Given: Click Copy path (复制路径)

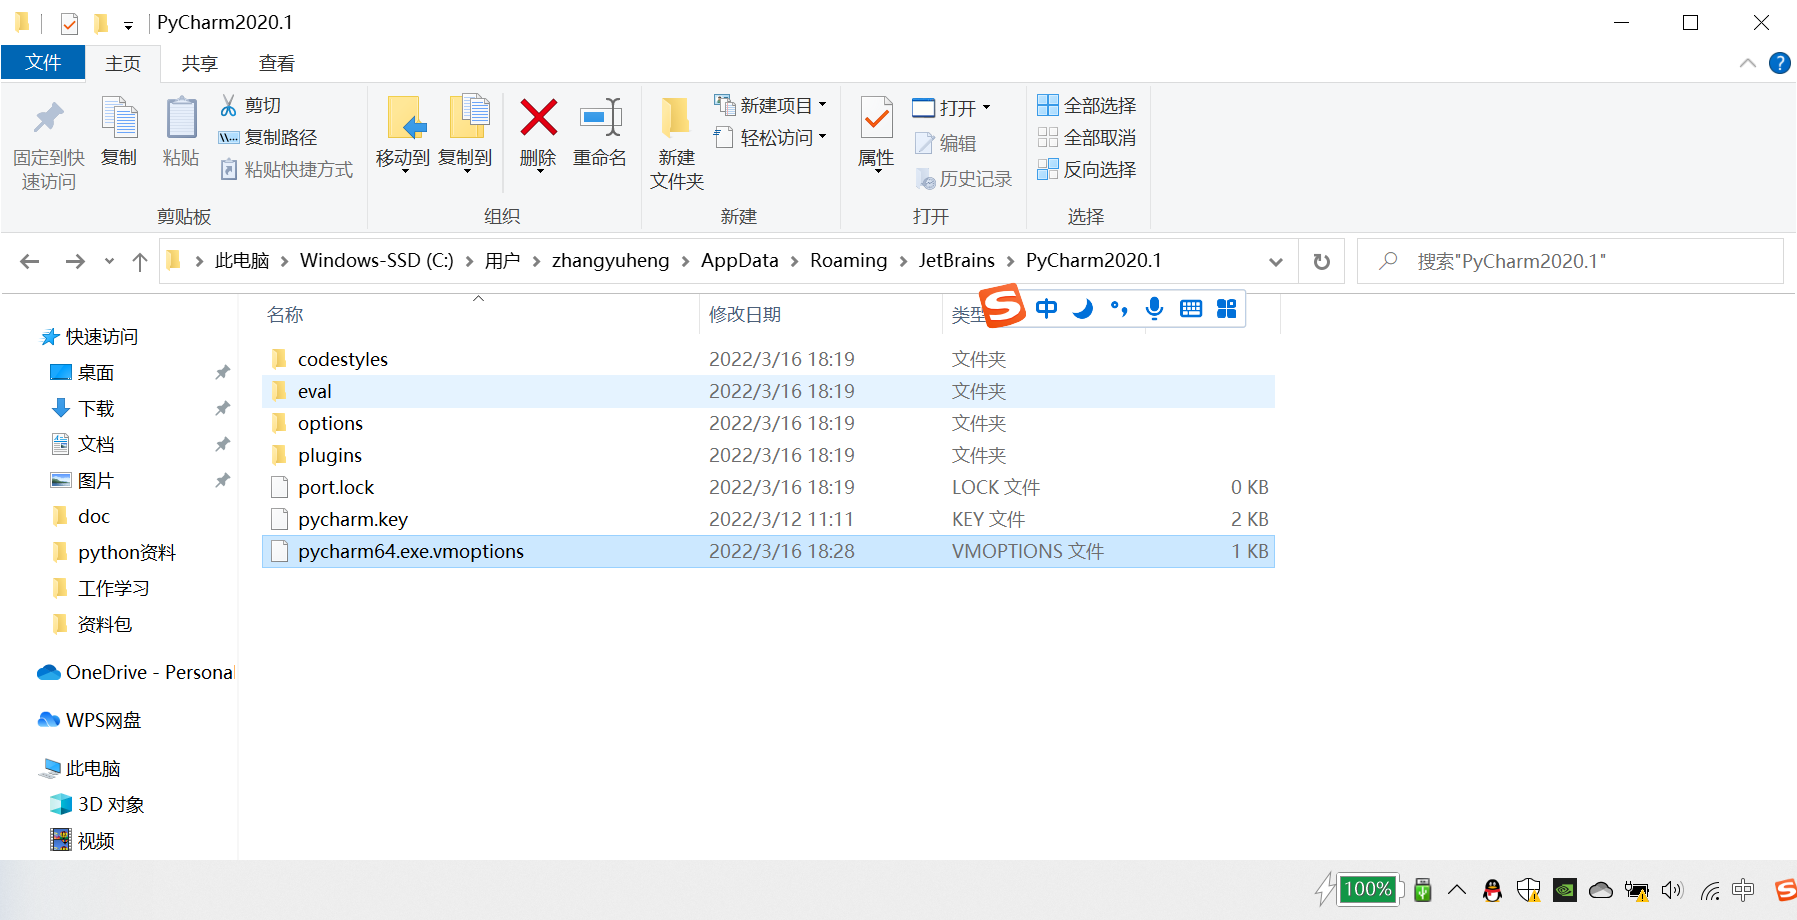Looking at the screenshot, I should coord(268,137).
